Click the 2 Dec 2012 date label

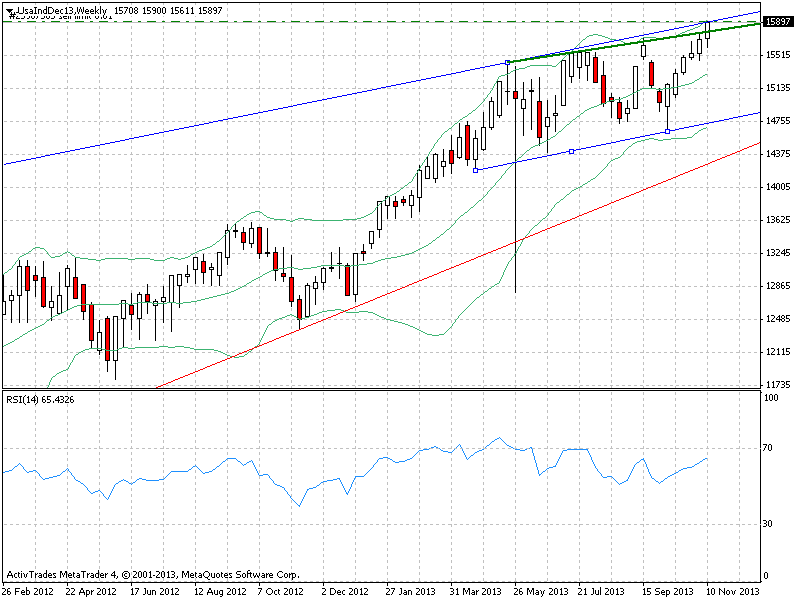coord(345,592)
